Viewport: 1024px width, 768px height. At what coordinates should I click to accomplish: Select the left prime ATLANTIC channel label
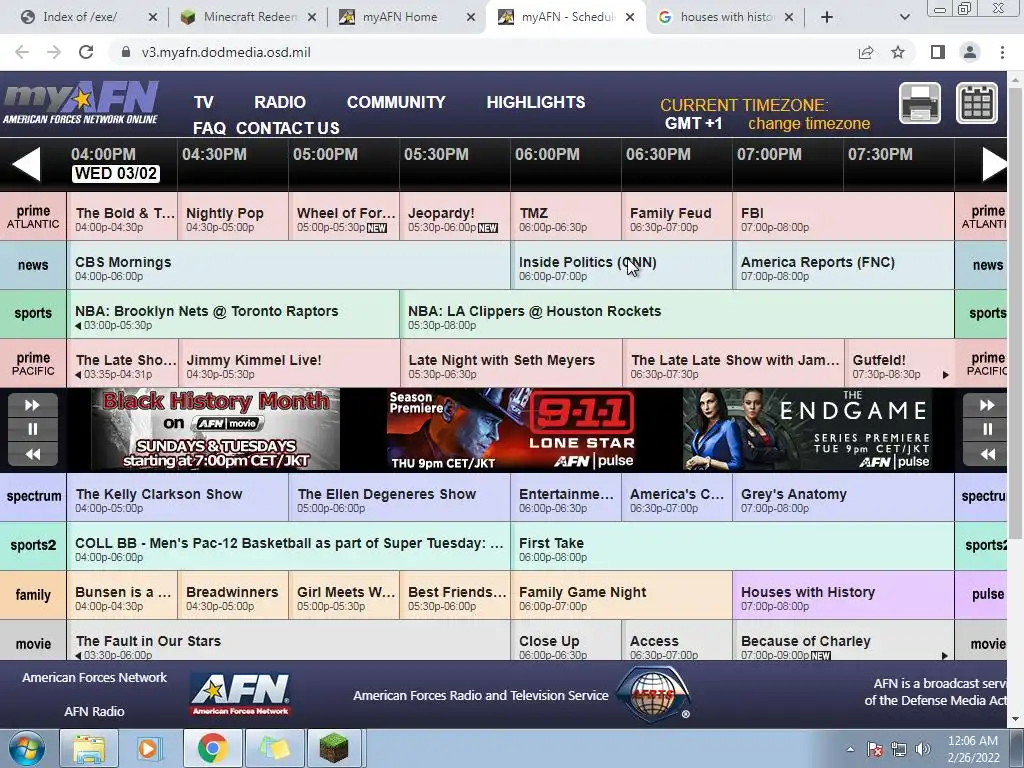pos(33,216)
